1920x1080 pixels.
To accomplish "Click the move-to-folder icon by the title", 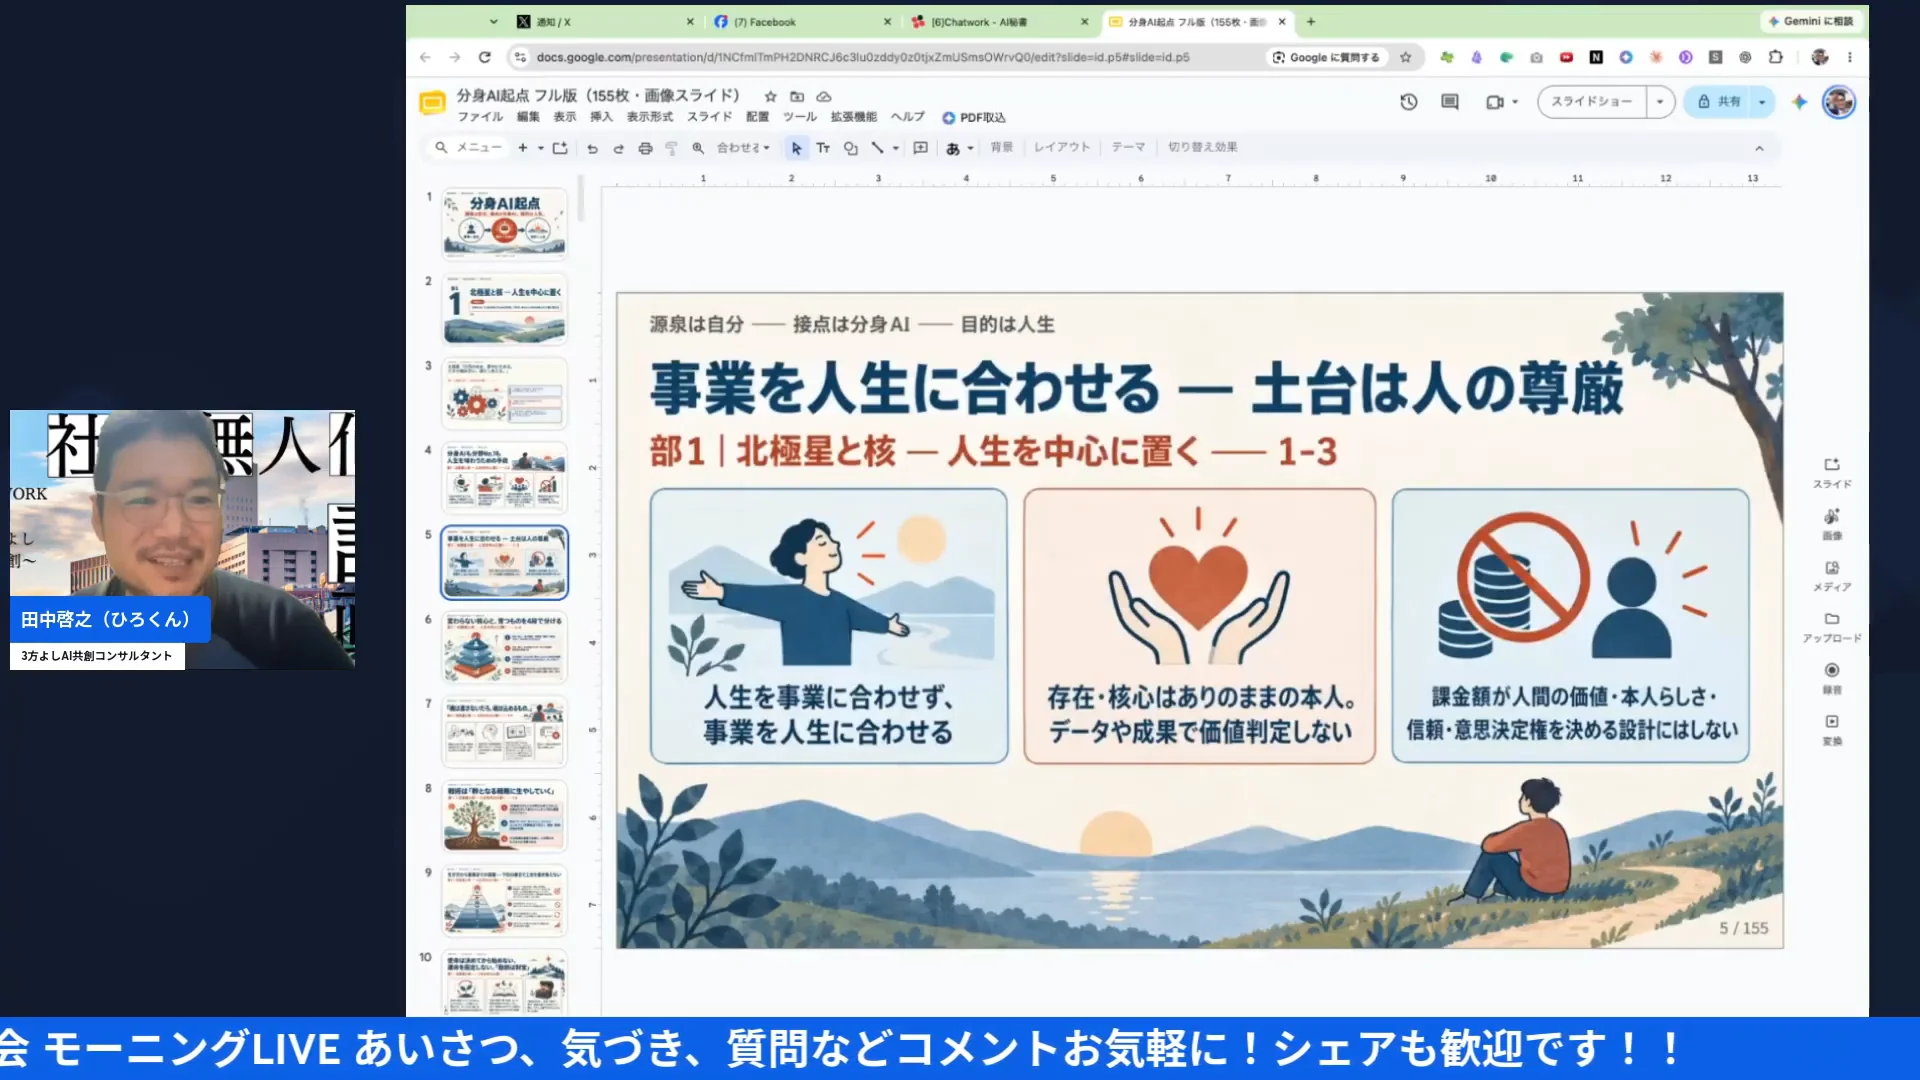I will (797, 97).
